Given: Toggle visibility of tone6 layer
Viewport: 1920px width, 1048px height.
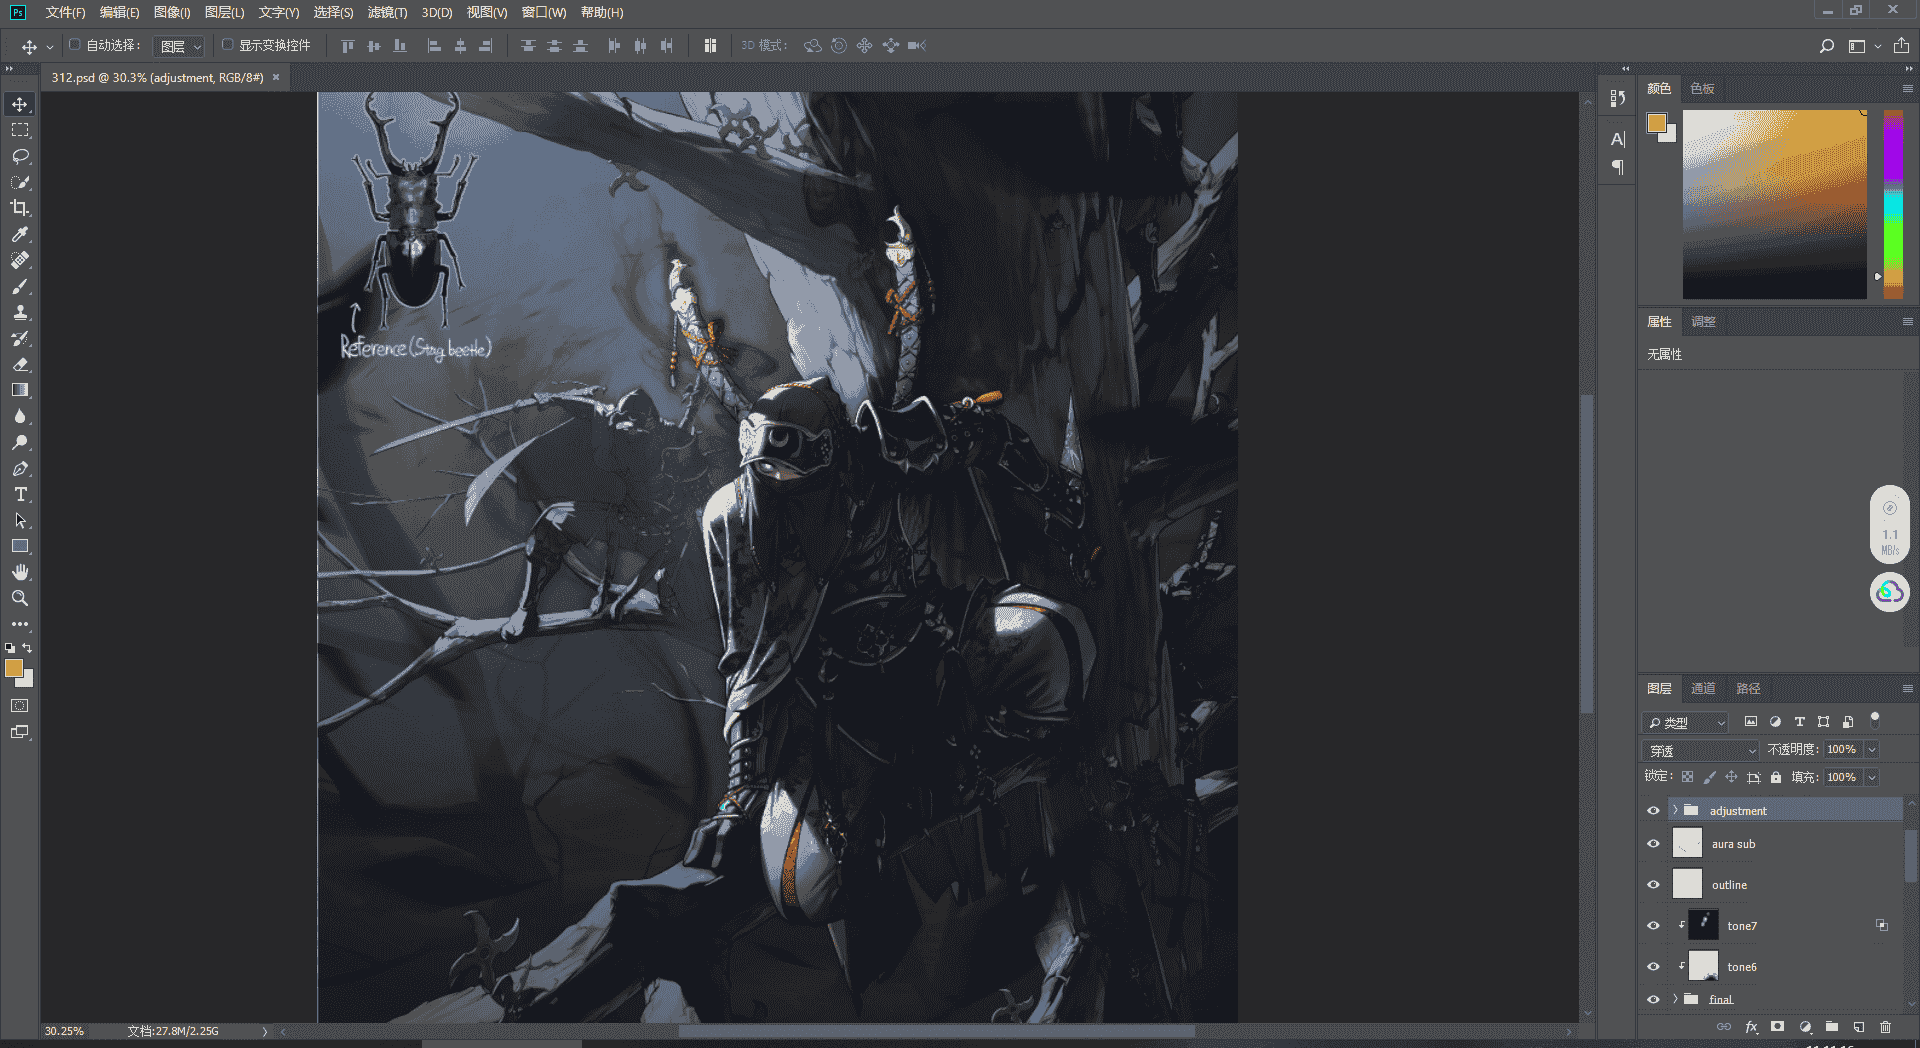Looking at the screenshot, I should pyautogui.click(x=1653, y=967).
